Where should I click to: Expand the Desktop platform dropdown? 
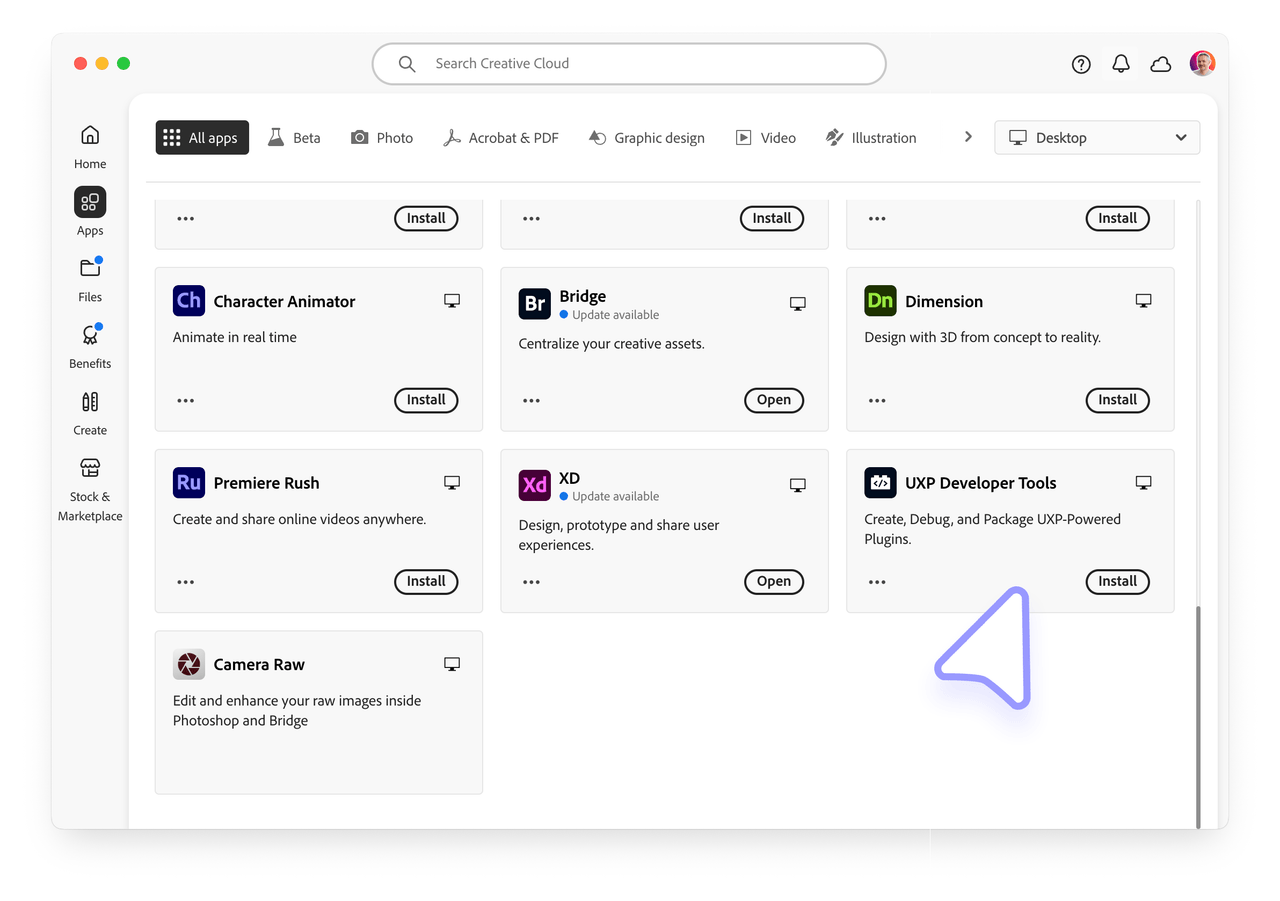[x=1097, y=138]
